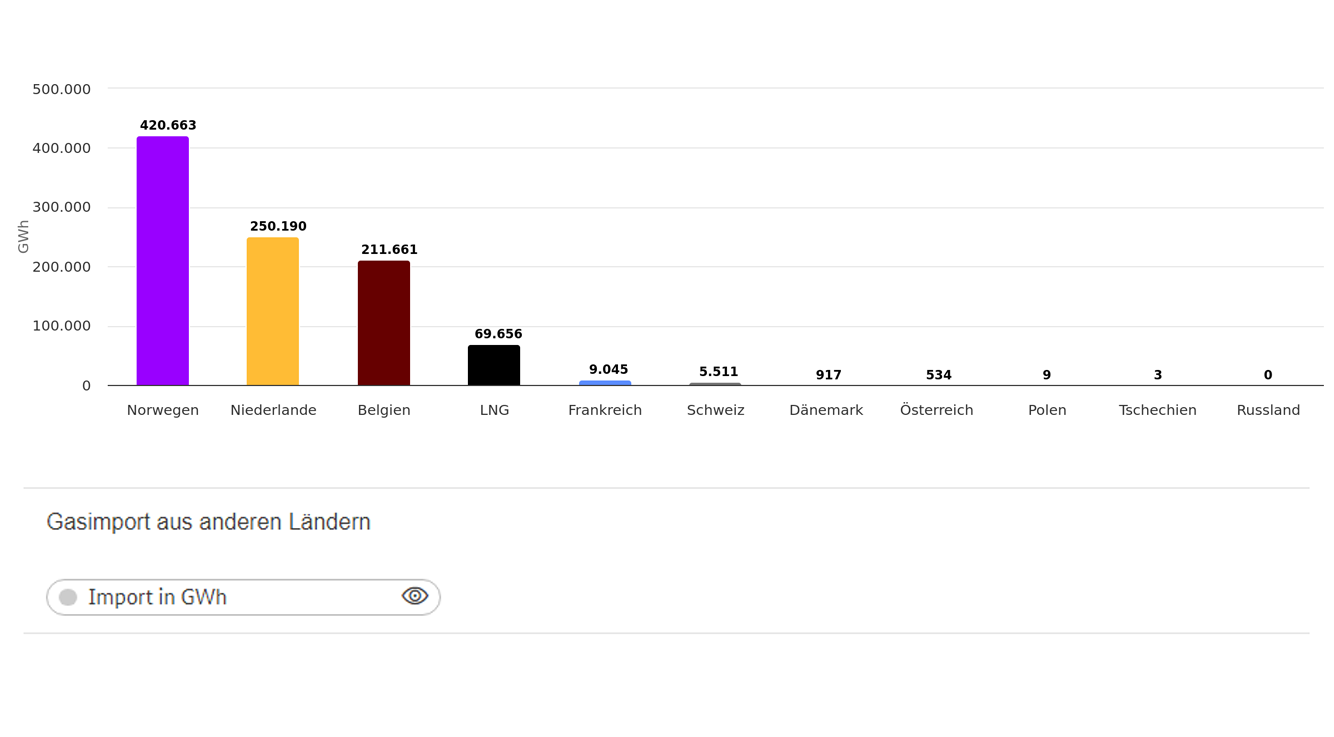Click the value label 9 above Polen
The image size is (1334, 737).
click(1047, 375)
